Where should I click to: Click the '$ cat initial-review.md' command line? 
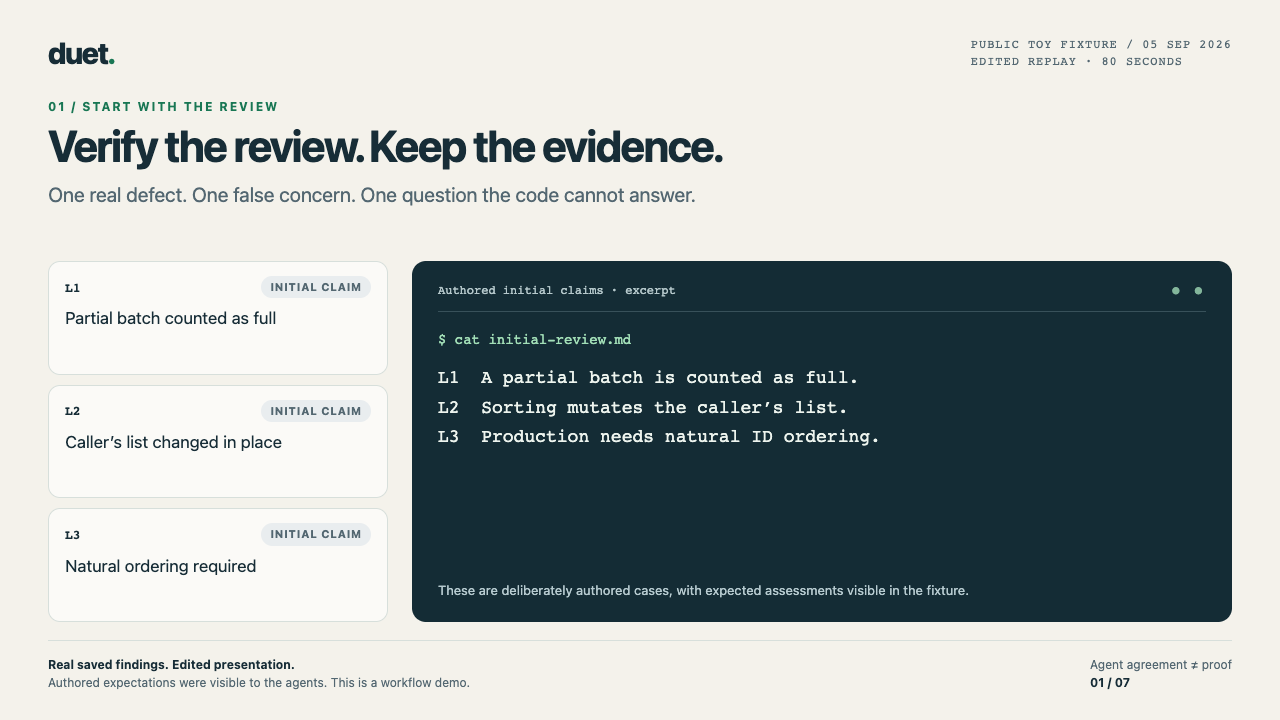click(x=534, y=340)
